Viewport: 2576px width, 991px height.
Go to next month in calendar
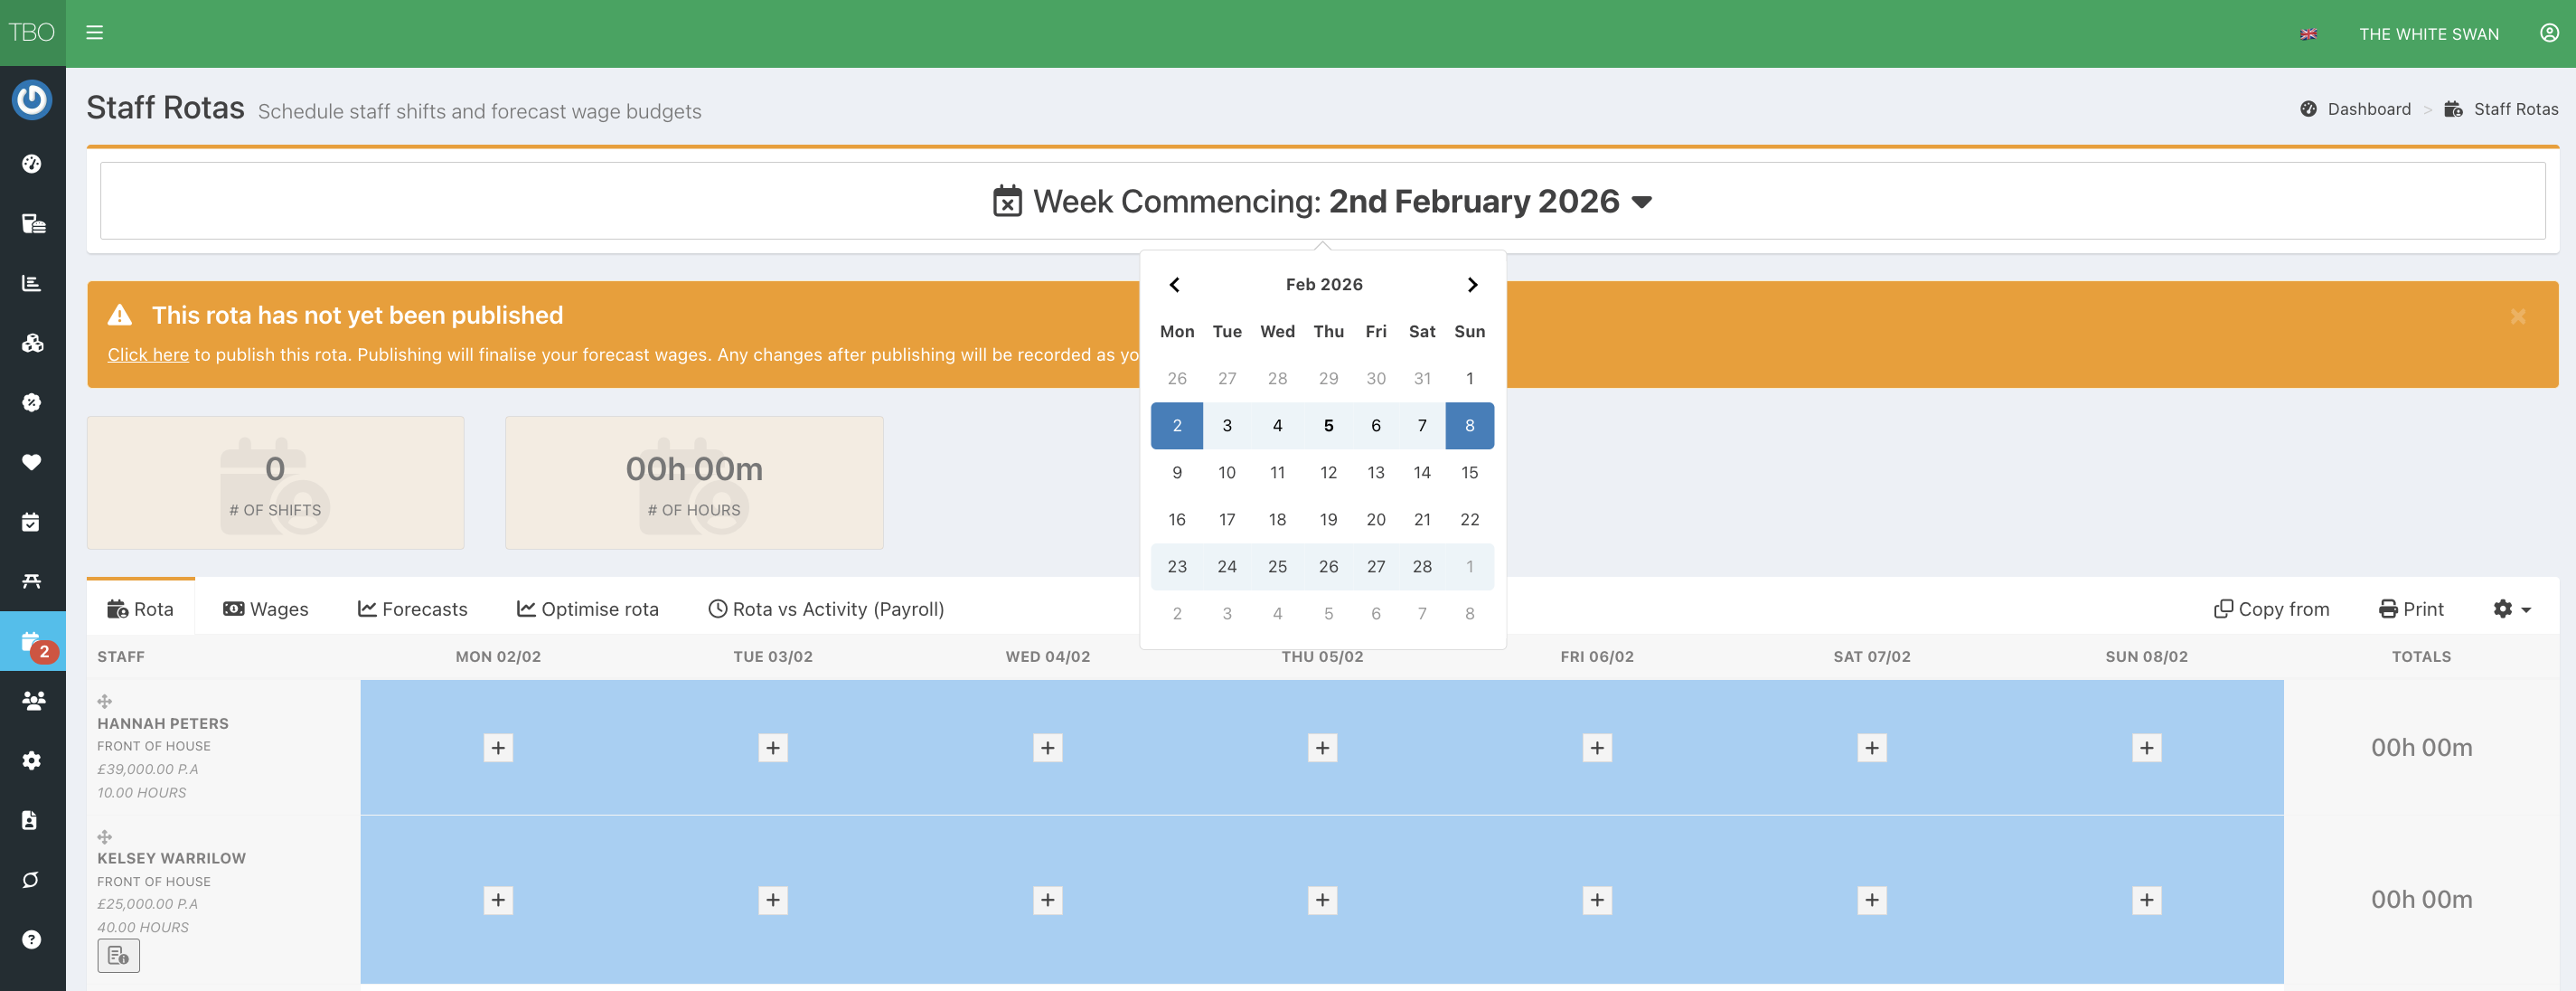pos(1472,285)
